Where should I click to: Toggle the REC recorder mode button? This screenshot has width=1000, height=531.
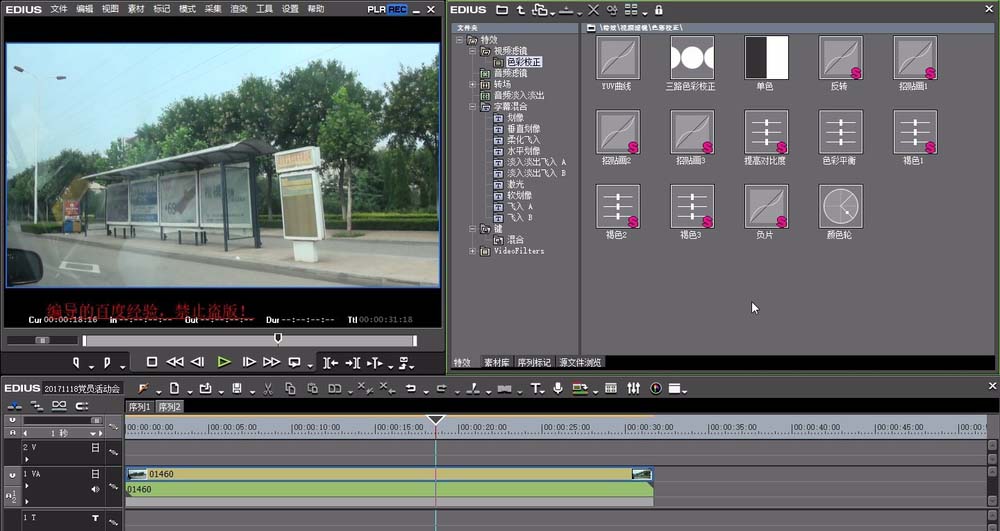pyautogui.click(x=397, y=9)
